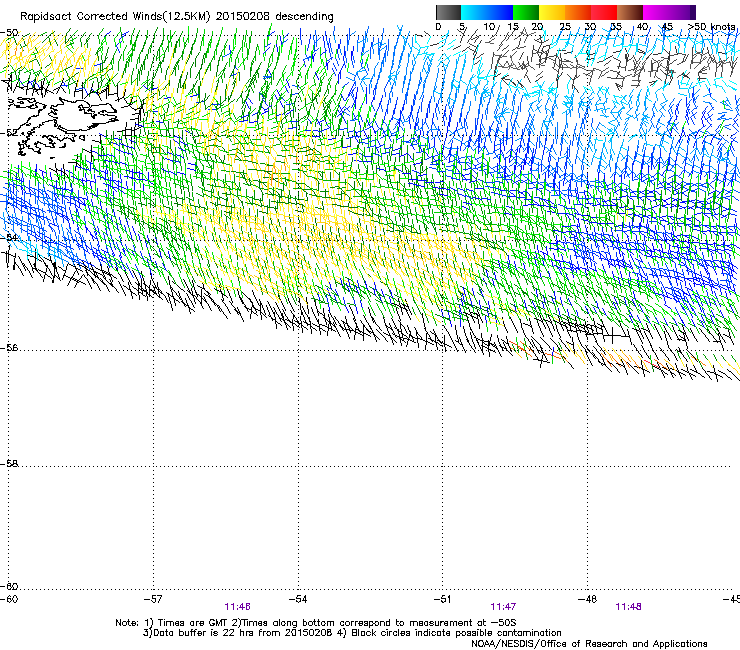Pick the orange 25-30 knots legend swatch
The height and width of the screenshot is (650, 740).
point(578,12)
